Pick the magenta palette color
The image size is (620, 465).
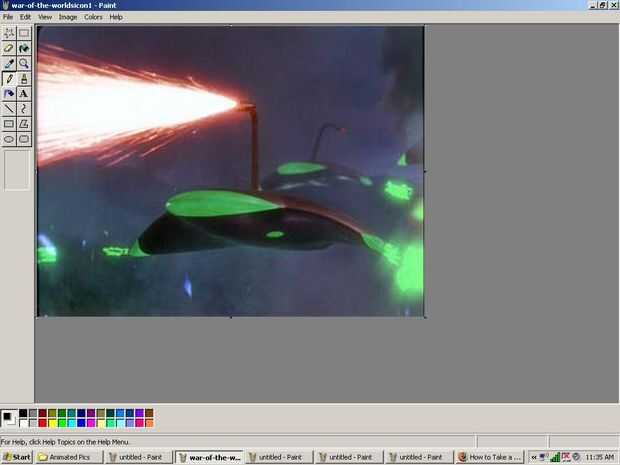coord(91,423)
